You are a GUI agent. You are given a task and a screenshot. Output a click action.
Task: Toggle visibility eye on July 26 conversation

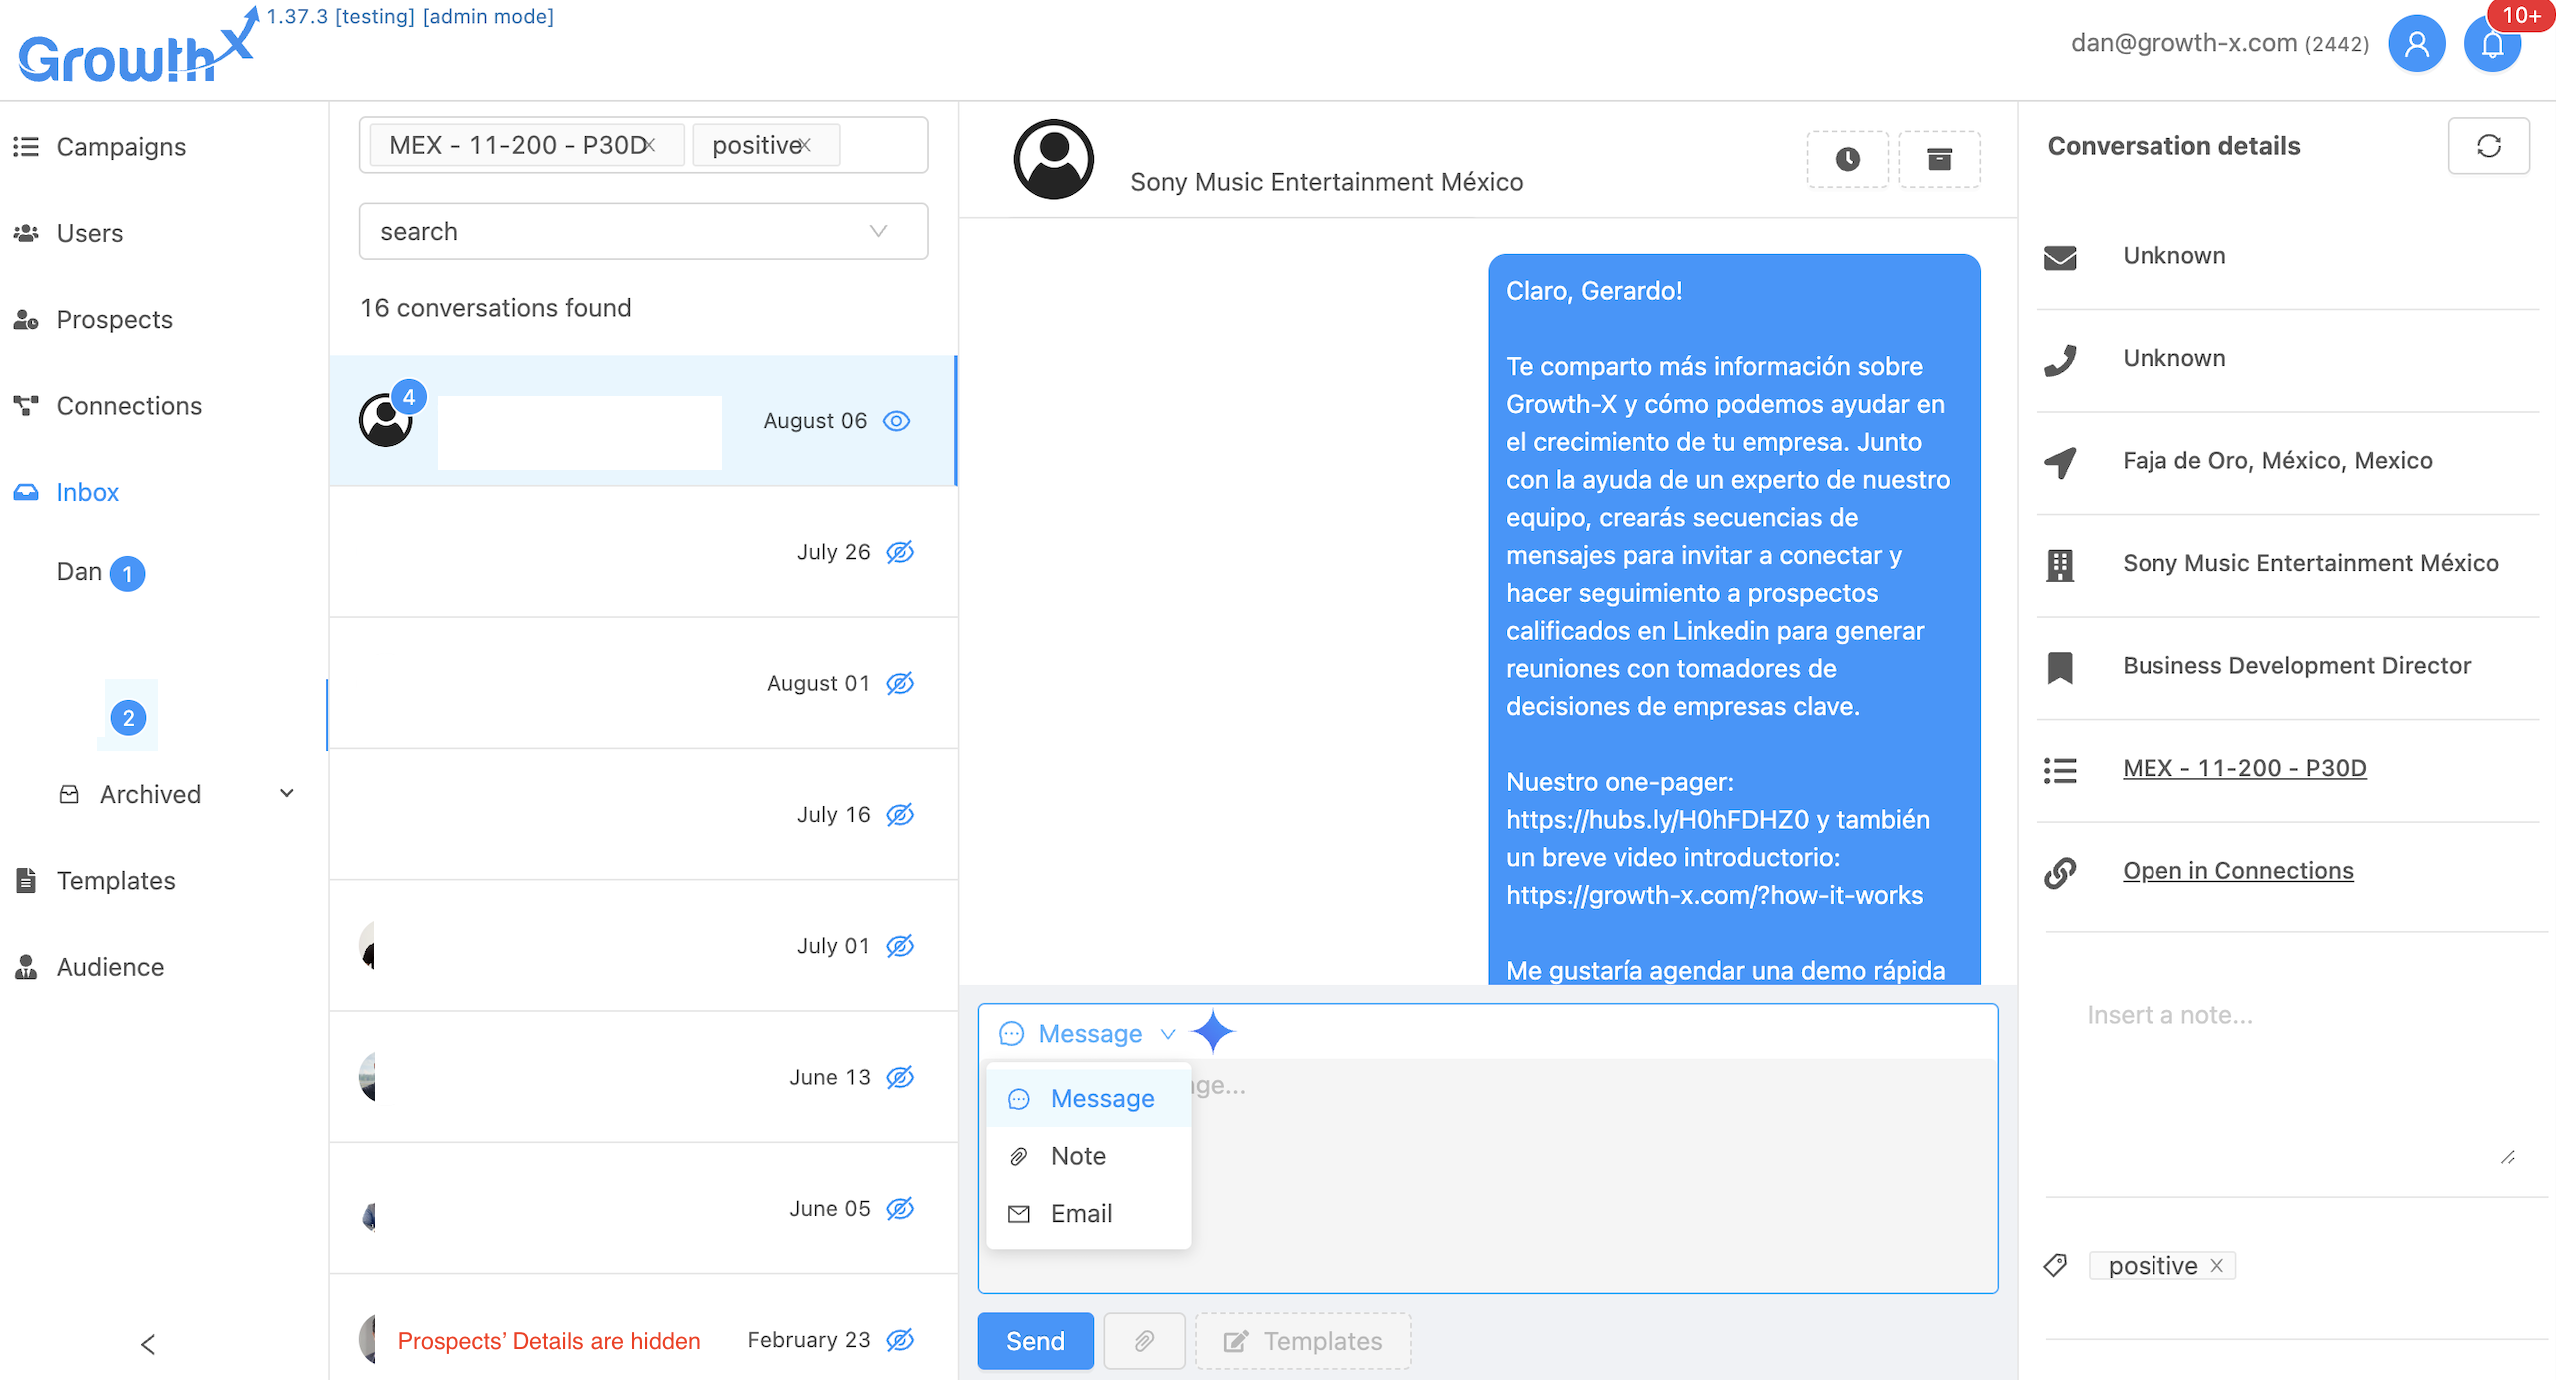point(900,552)
